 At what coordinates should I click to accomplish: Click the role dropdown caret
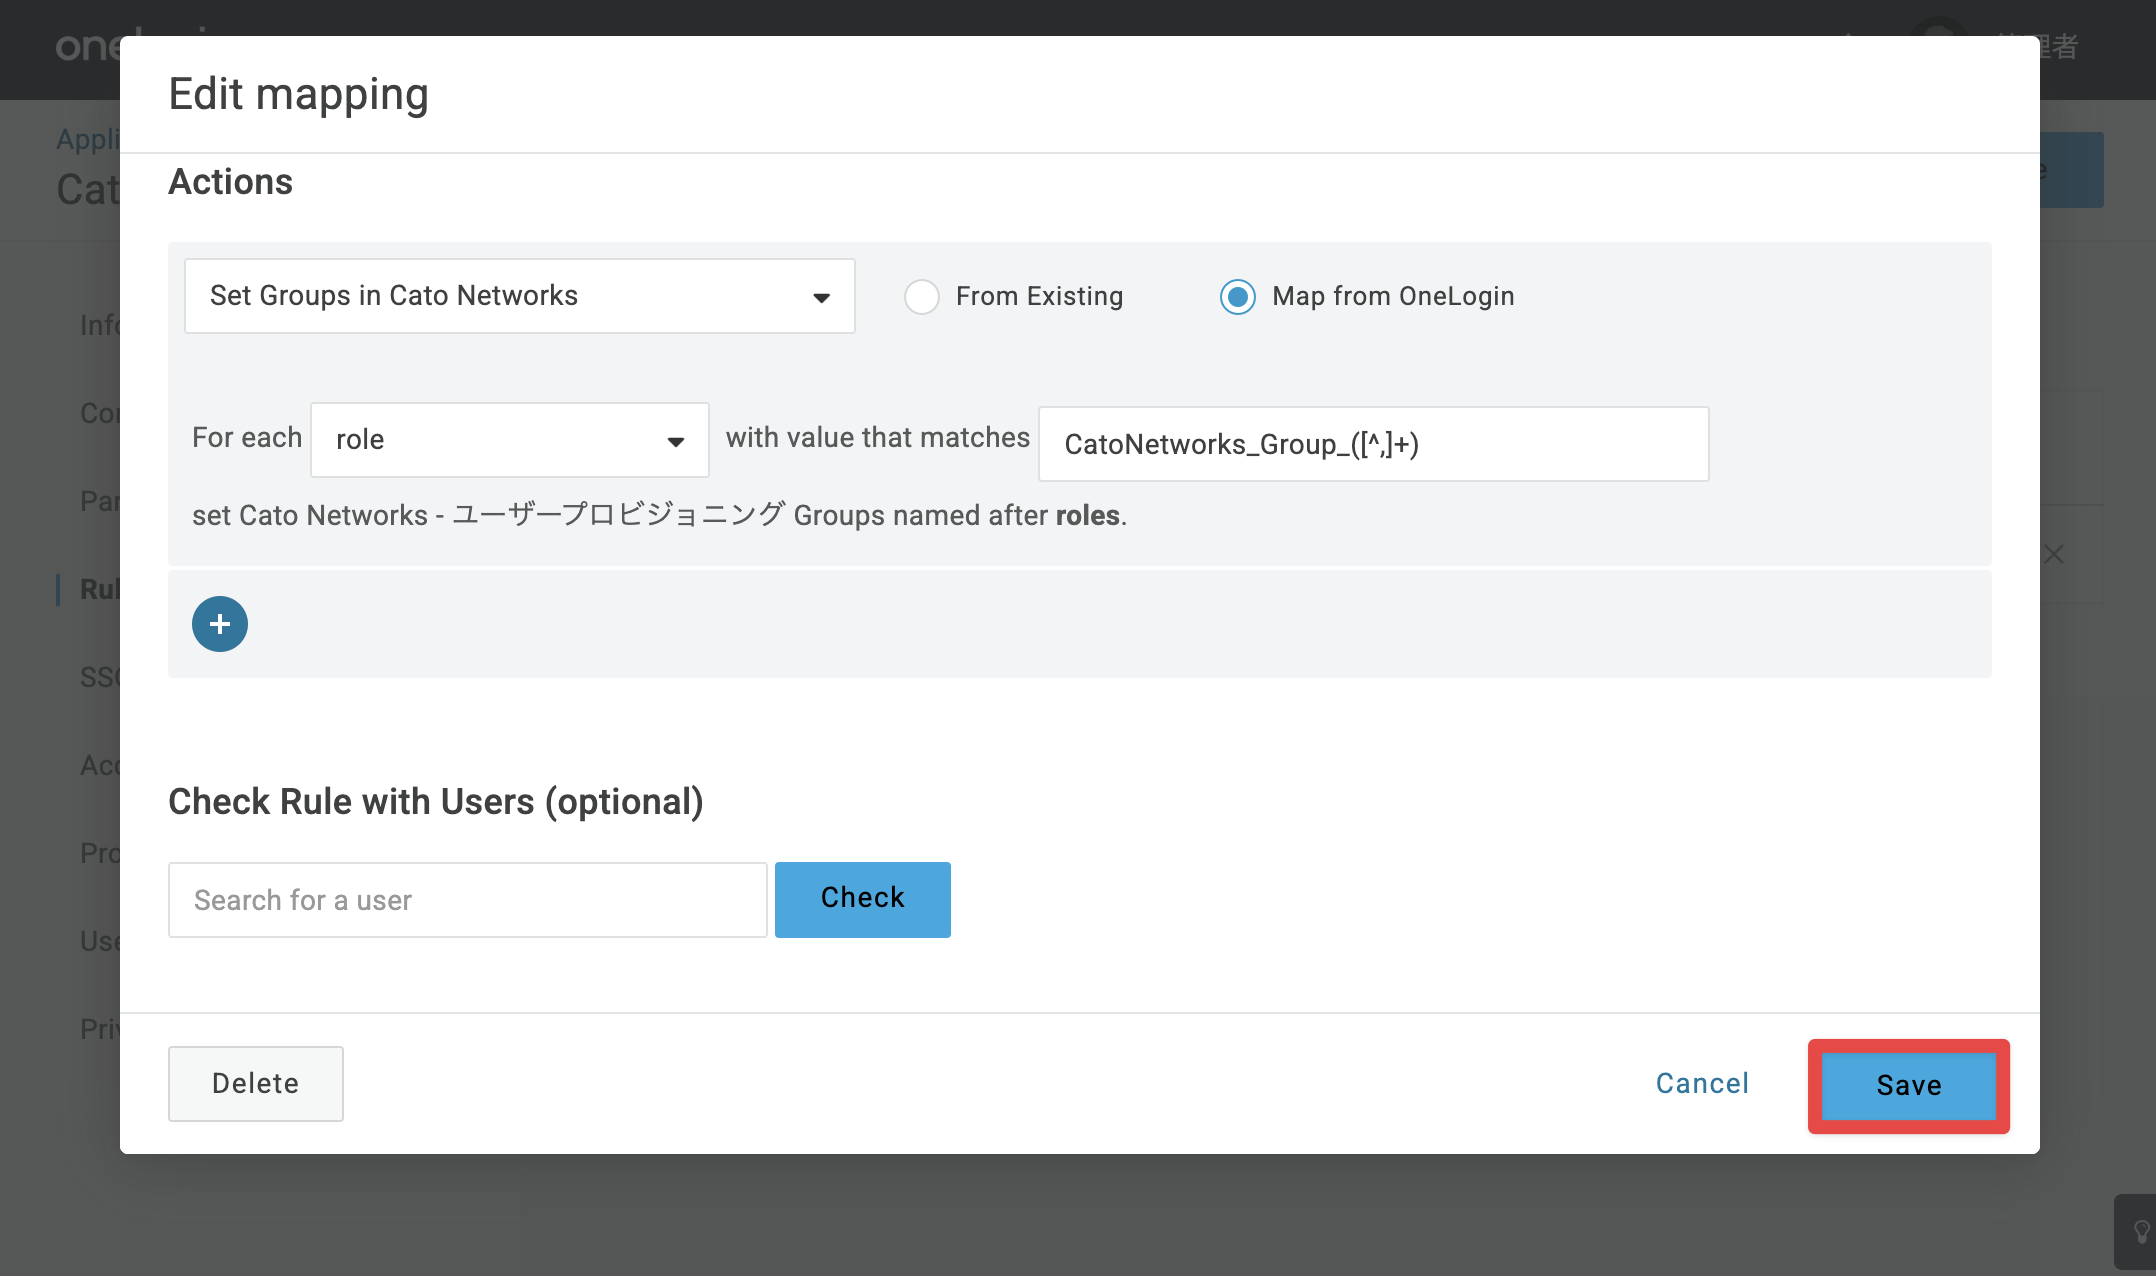point(676,441)
